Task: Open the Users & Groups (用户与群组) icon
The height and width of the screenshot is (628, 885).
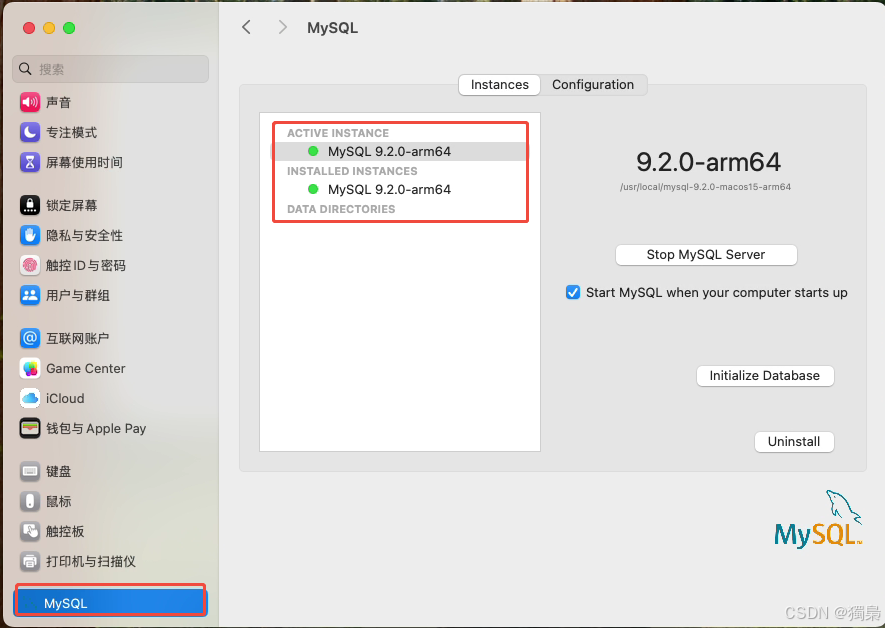Action: pos(30,295)
